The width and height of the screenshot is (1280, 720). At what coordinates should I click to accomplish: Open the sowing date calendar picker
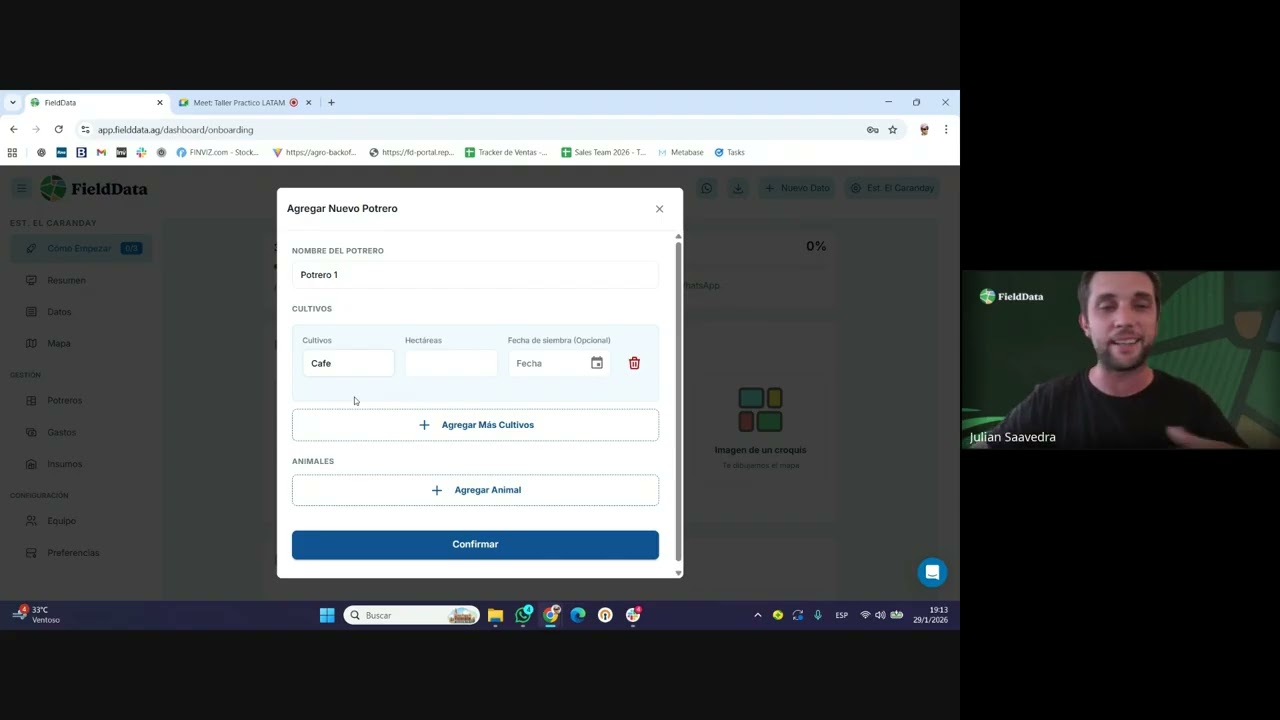click(597, 363)
